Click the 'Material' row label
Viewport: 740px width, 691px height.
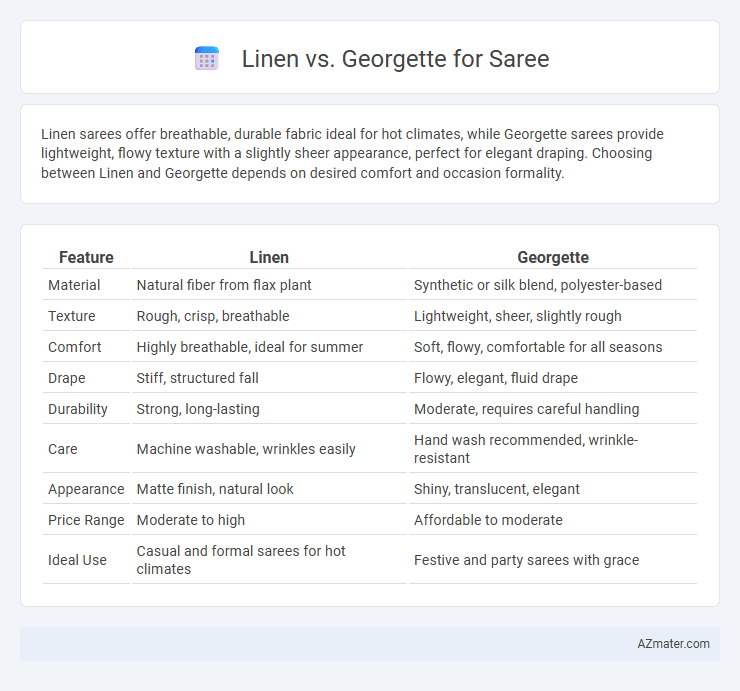(74, 285)
